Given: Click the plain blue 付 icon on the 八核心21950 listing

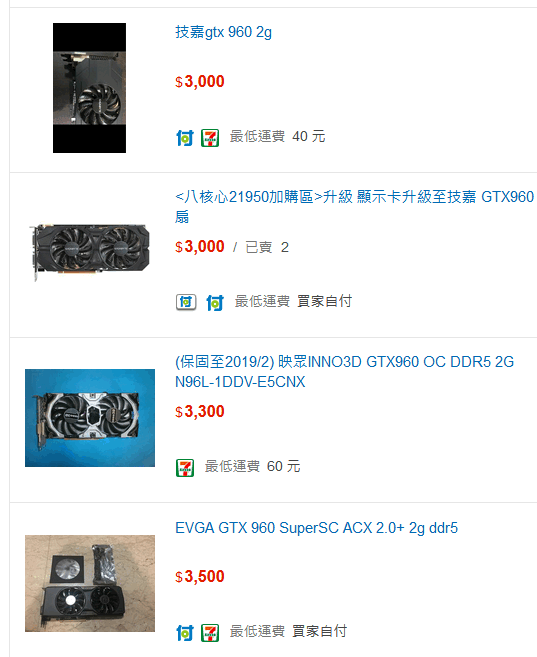Looking at the screenshot, I should pos(215,303).
